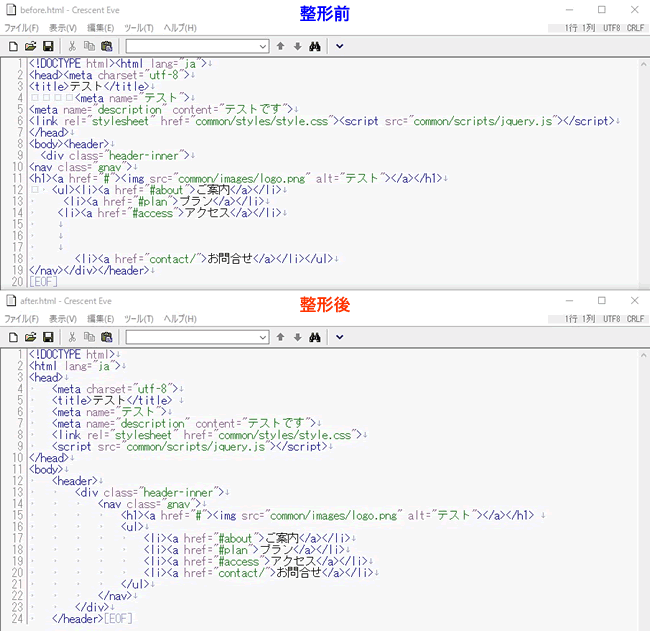Screen dimensions: 650x631
Task: Click 1行 1列 position status in after.html
Action: point(580,319)
